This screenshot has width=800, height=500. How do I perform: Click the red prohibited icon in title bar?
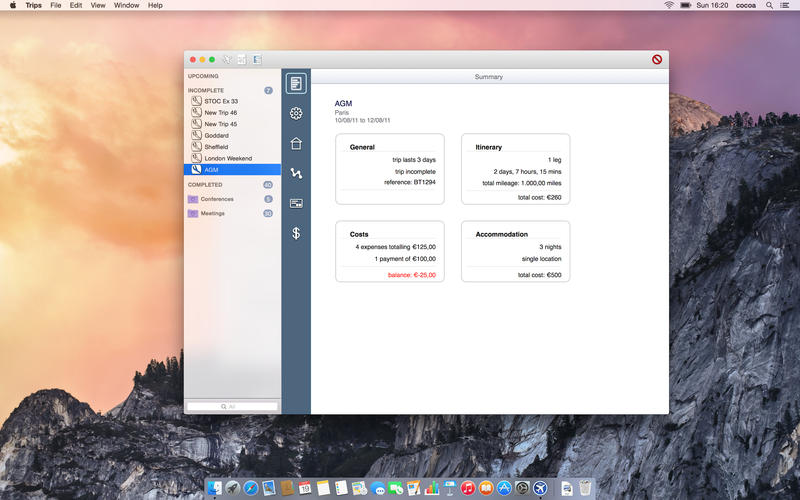click(x=657, y=60)
